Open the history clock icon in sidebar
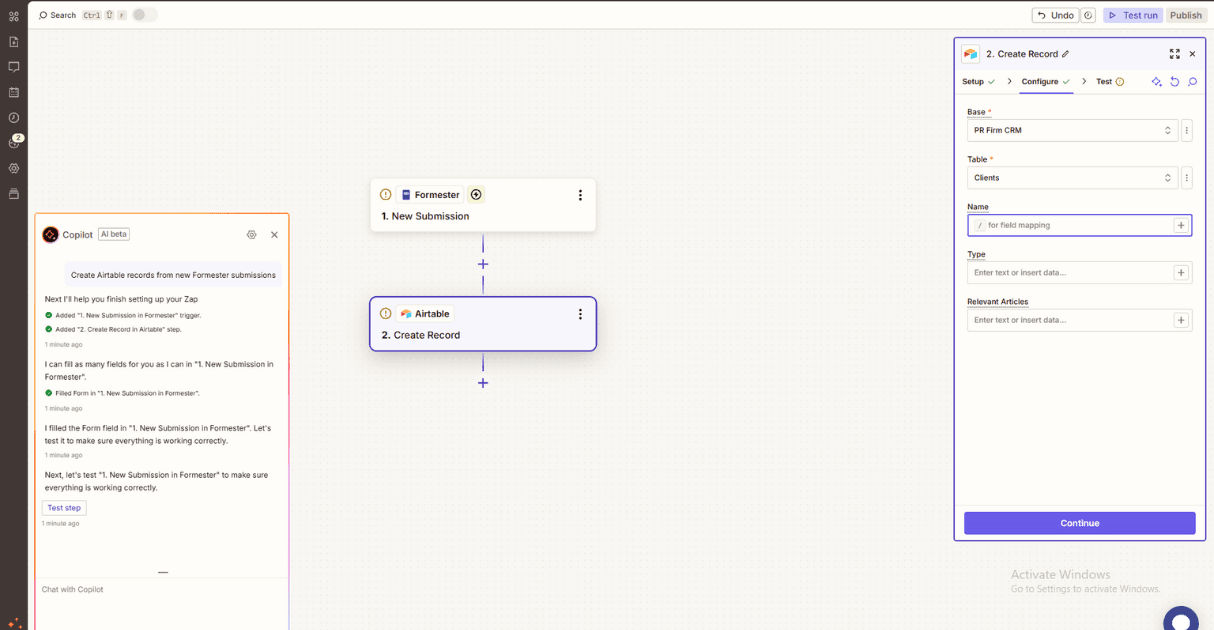The height and width of the screenshot is (630, 1214). point(14,118)
